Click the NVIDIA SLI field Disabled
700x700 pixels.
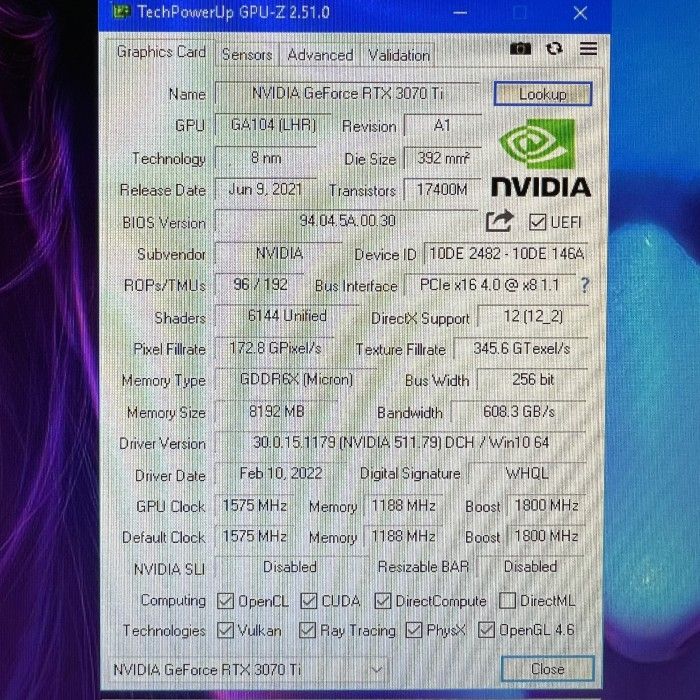point(292,567)
